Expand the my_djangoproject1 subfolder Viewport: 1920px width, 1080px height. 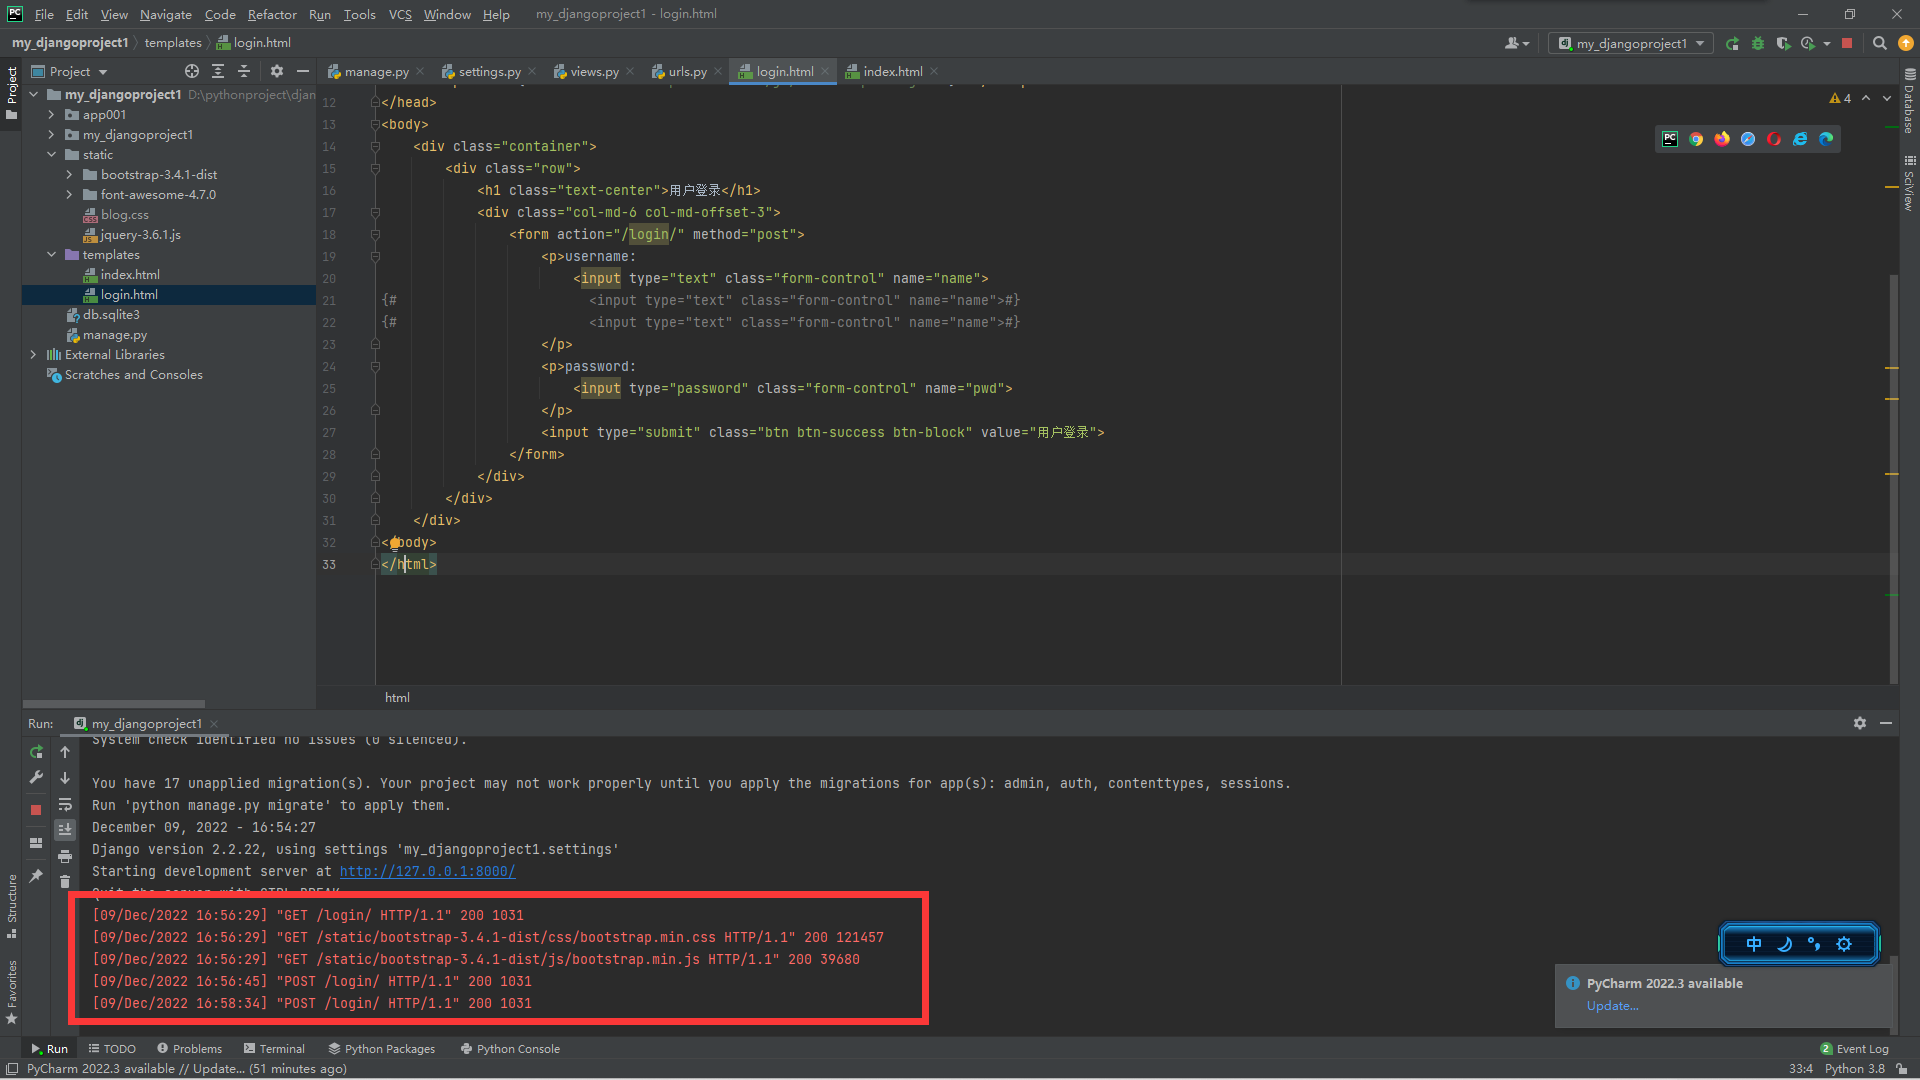pos(51,135)
